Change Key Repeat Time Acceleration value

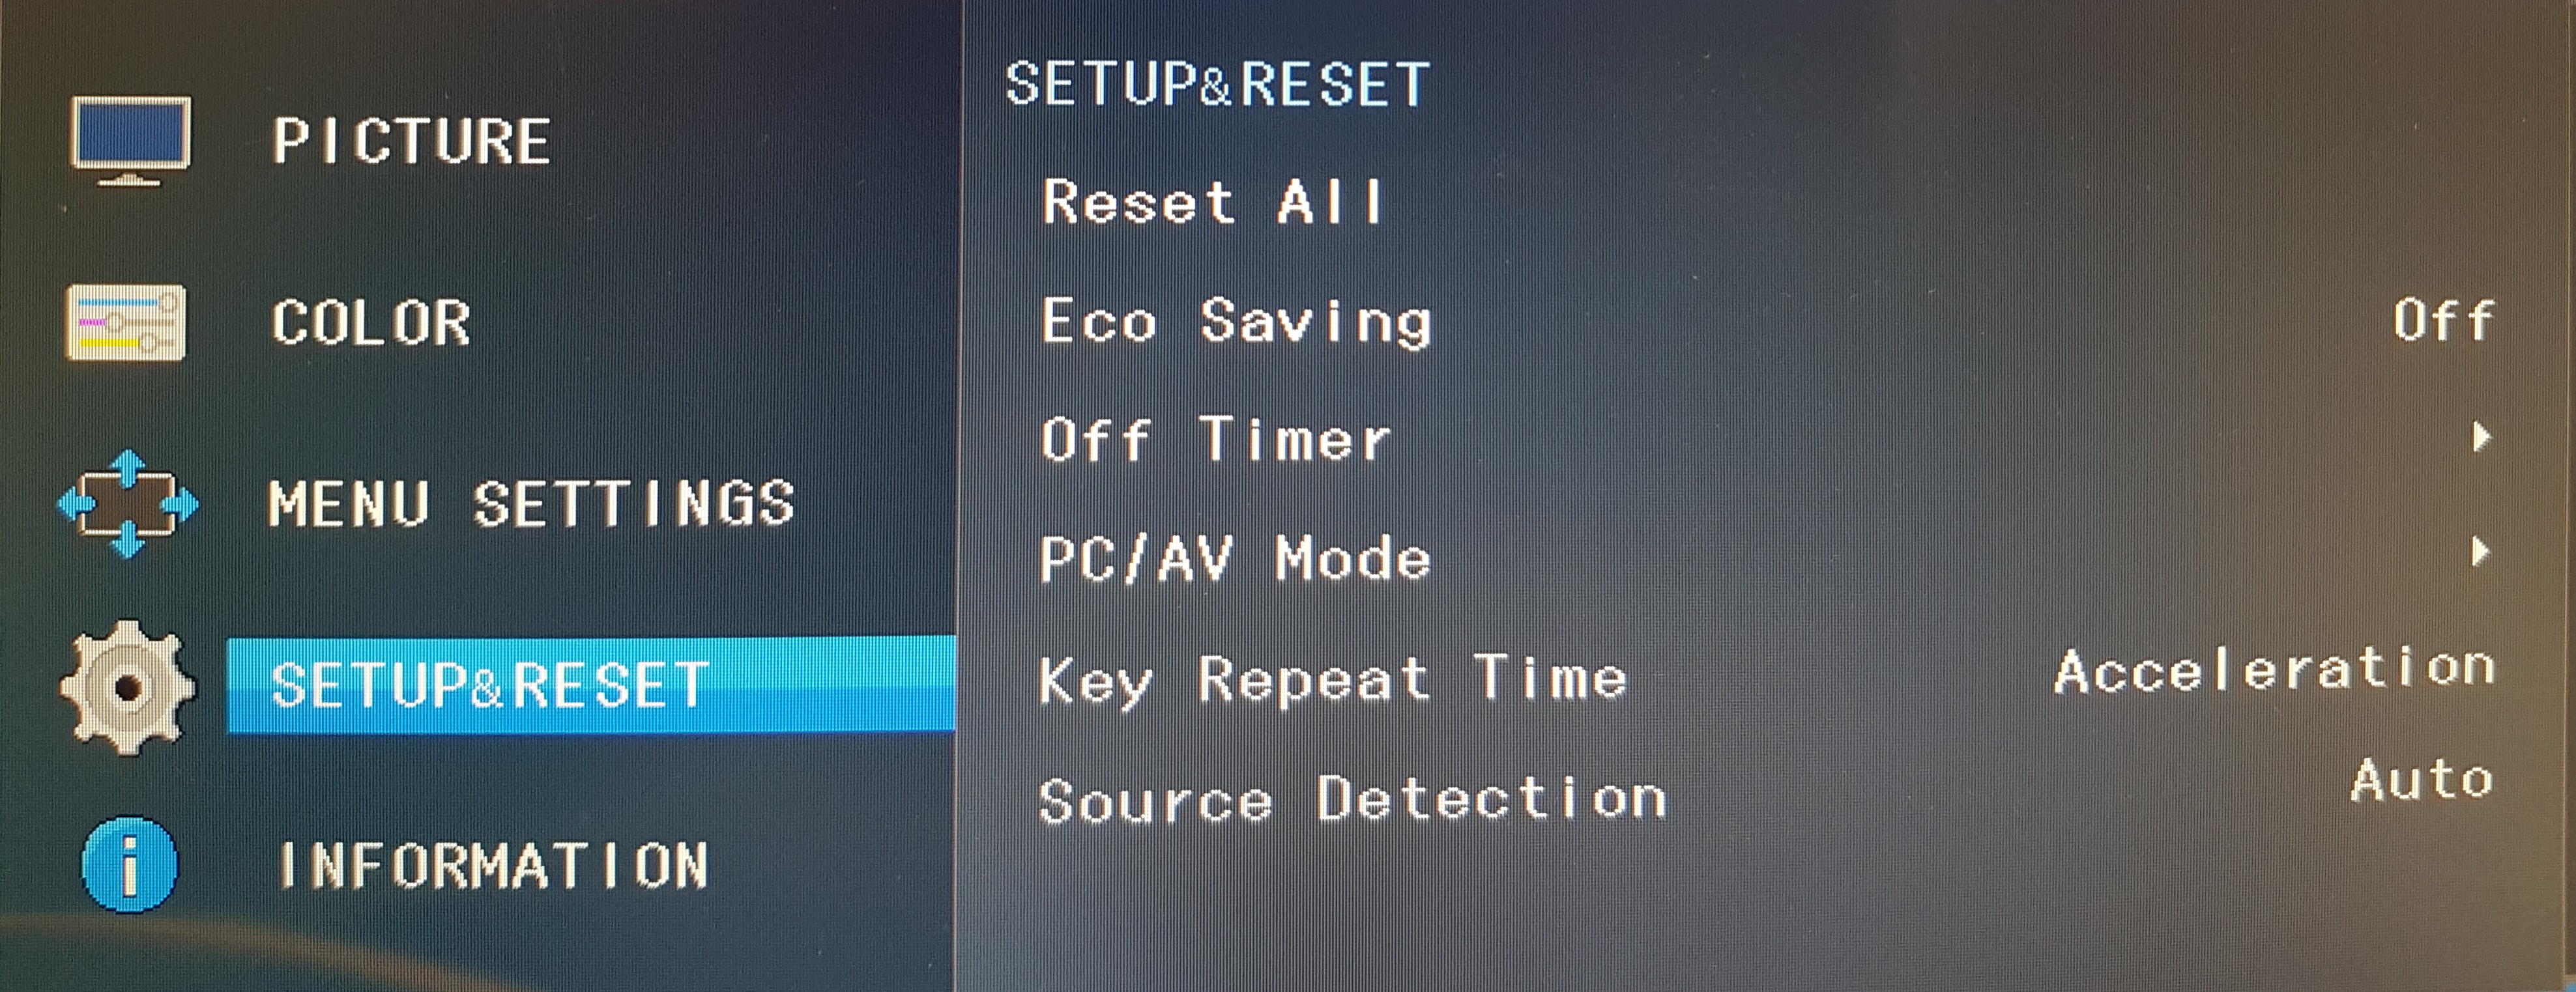point(2275,670)
